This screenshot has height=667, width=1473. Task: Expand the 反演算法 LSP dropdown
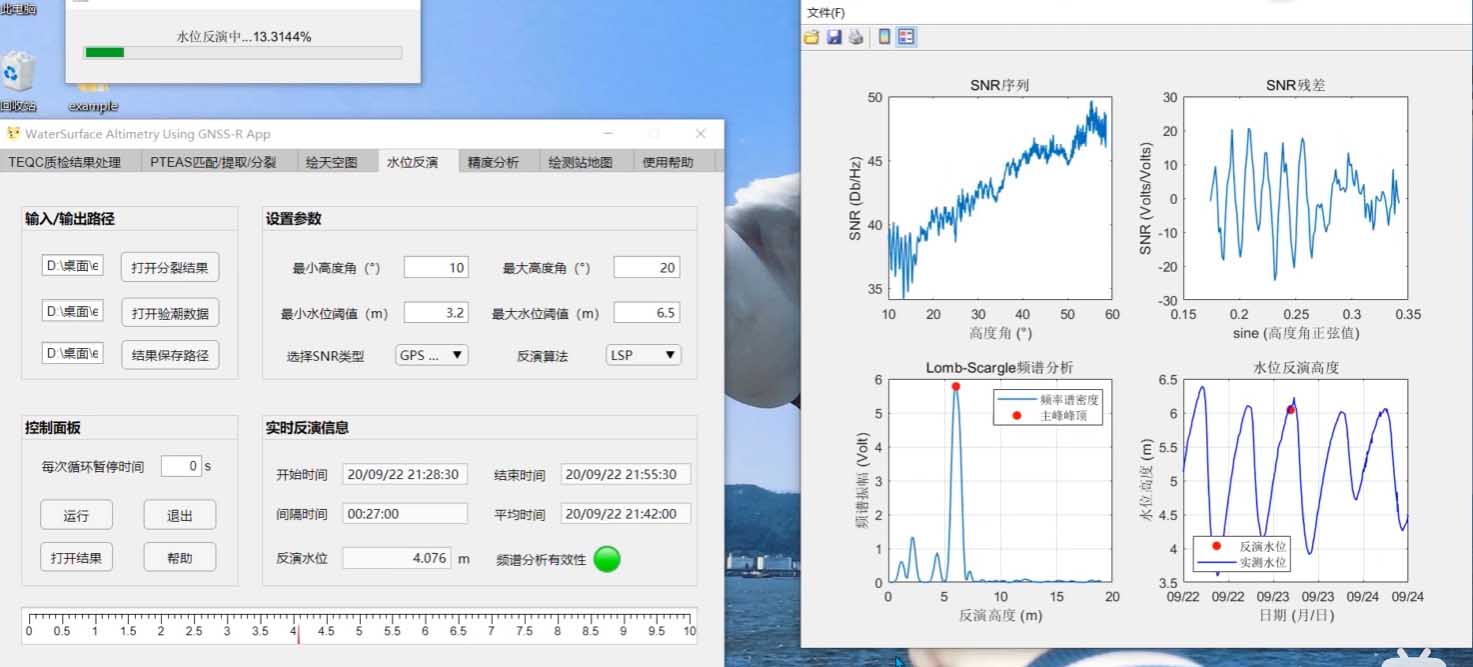[x=643, y=355]
